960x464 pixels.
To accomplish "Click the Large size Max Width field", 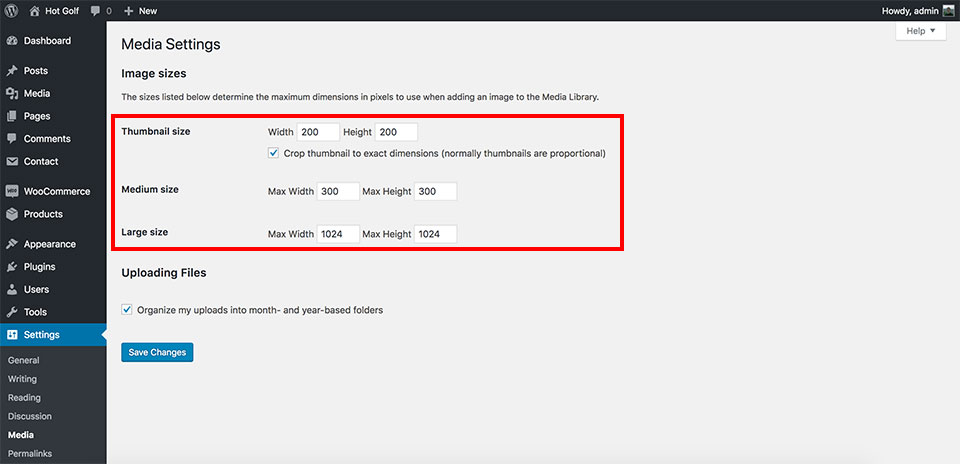I will click(338, 234).
